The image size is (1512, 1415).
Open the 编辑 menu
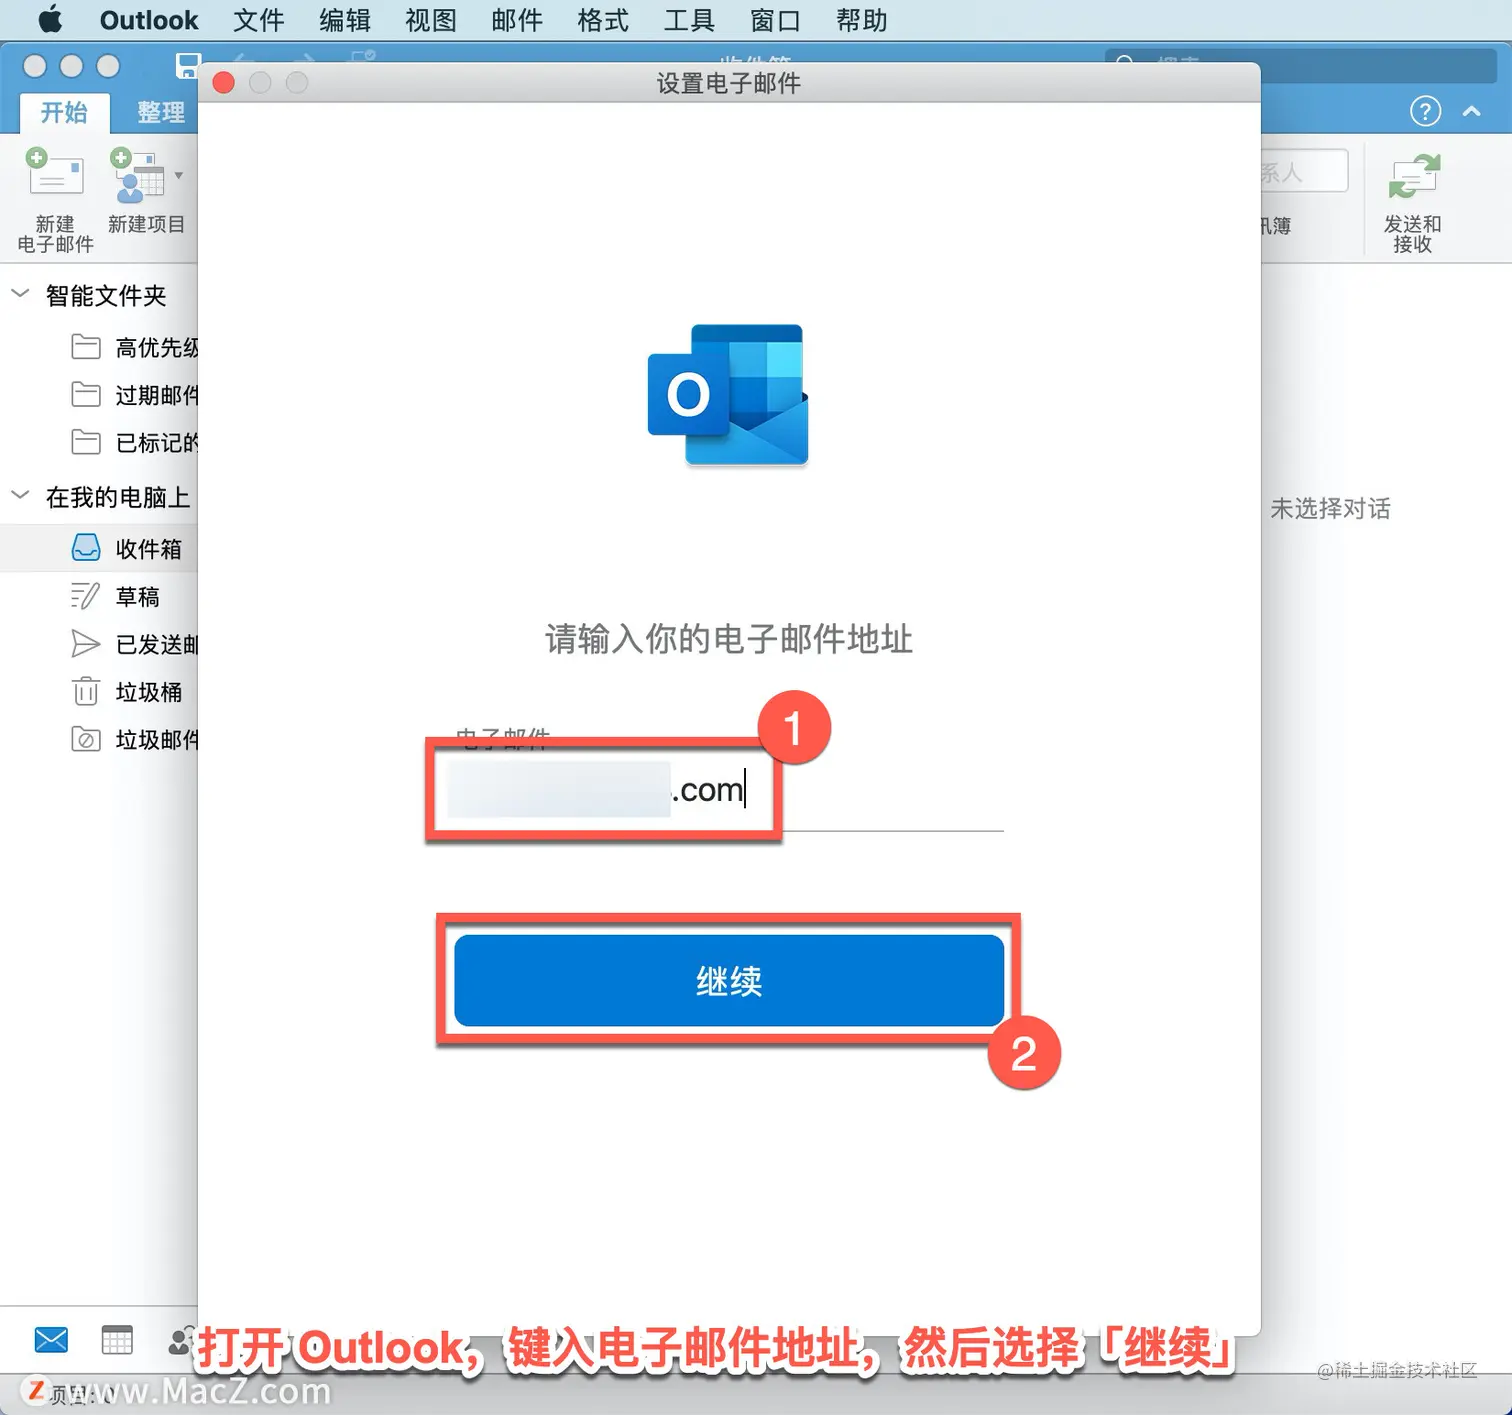coord(345,20)
